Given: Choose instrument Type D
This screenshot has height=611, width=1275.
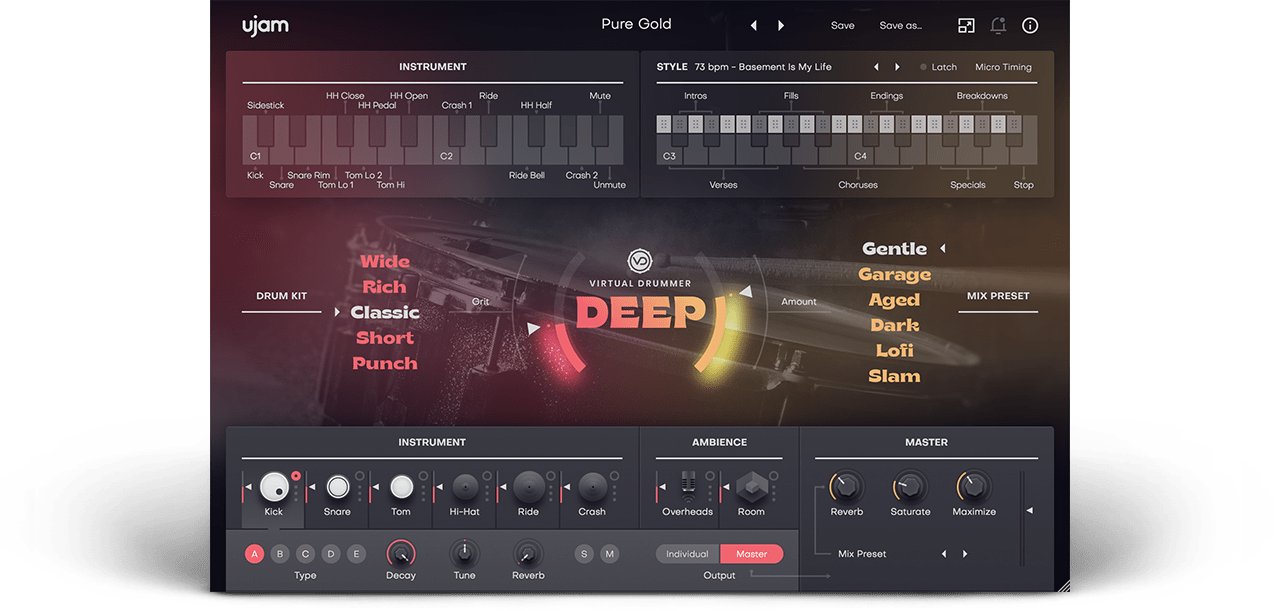Looking at the screenshot, I should click(331, 554).
